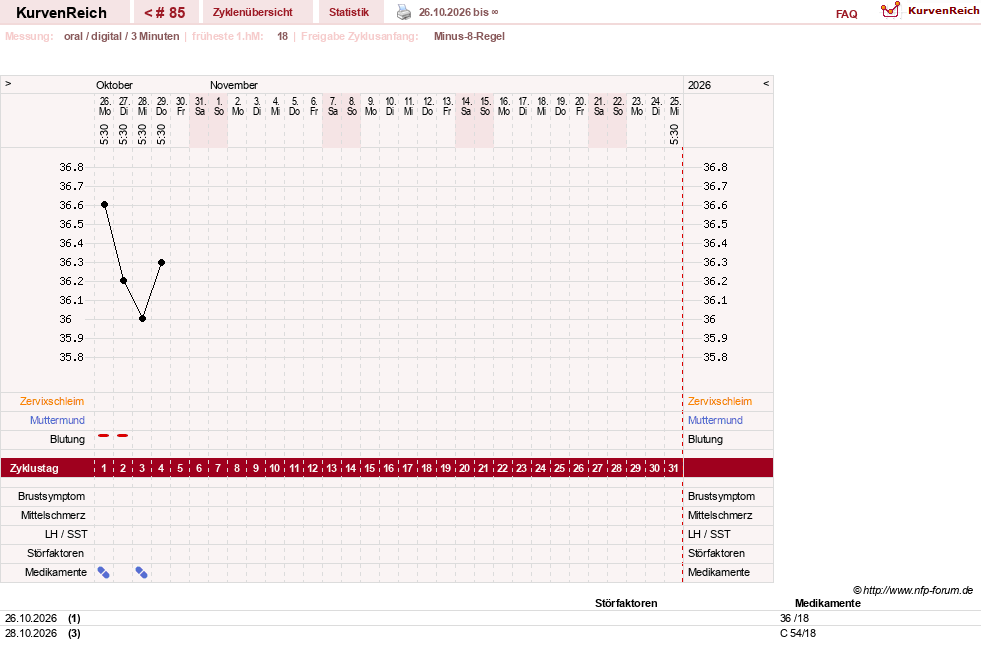981x662 pixels.
Task: Open the Zyklenübersicht tab
Action: (253, 13)
